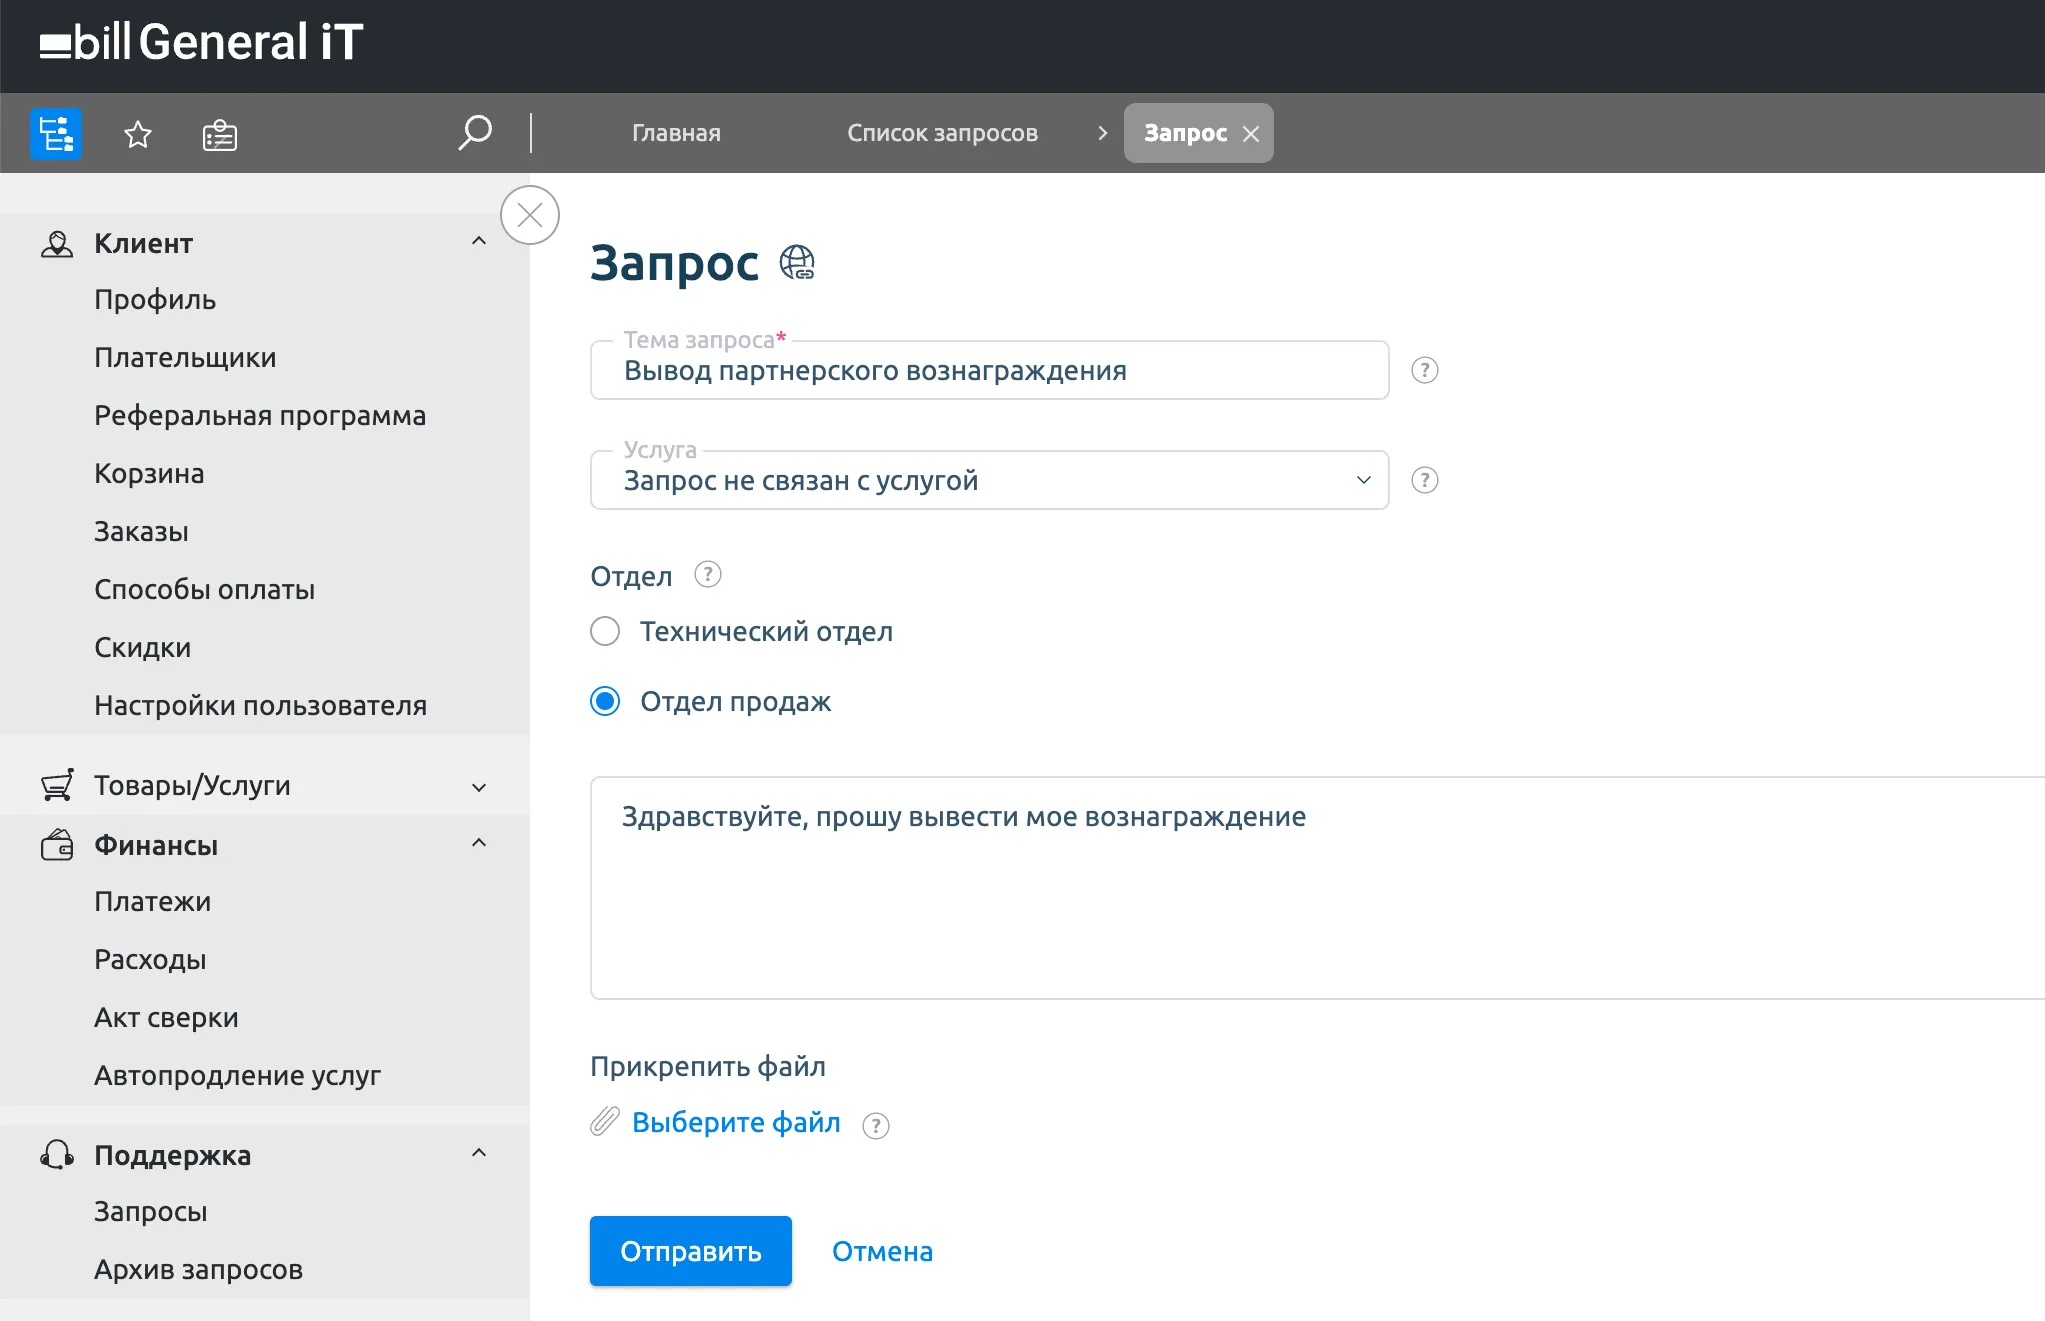Image resolution: width=2045 pixels, height=1321 pixels.
Task: Select Технический отдел radio button
Action: tap(605, 631)
